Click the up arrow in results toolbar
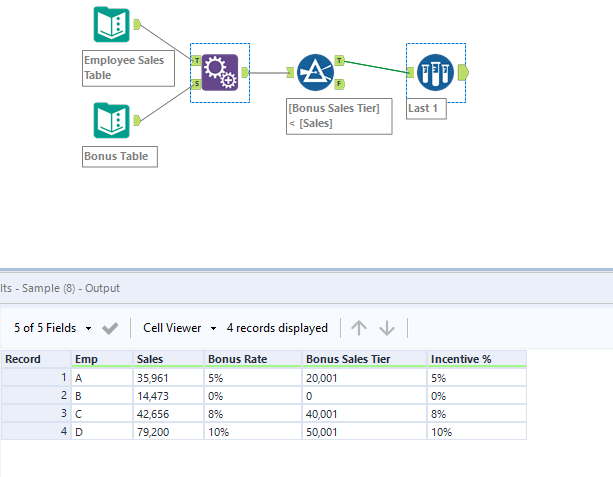Viewport: 613px width, 477px height. pos(359,328)
